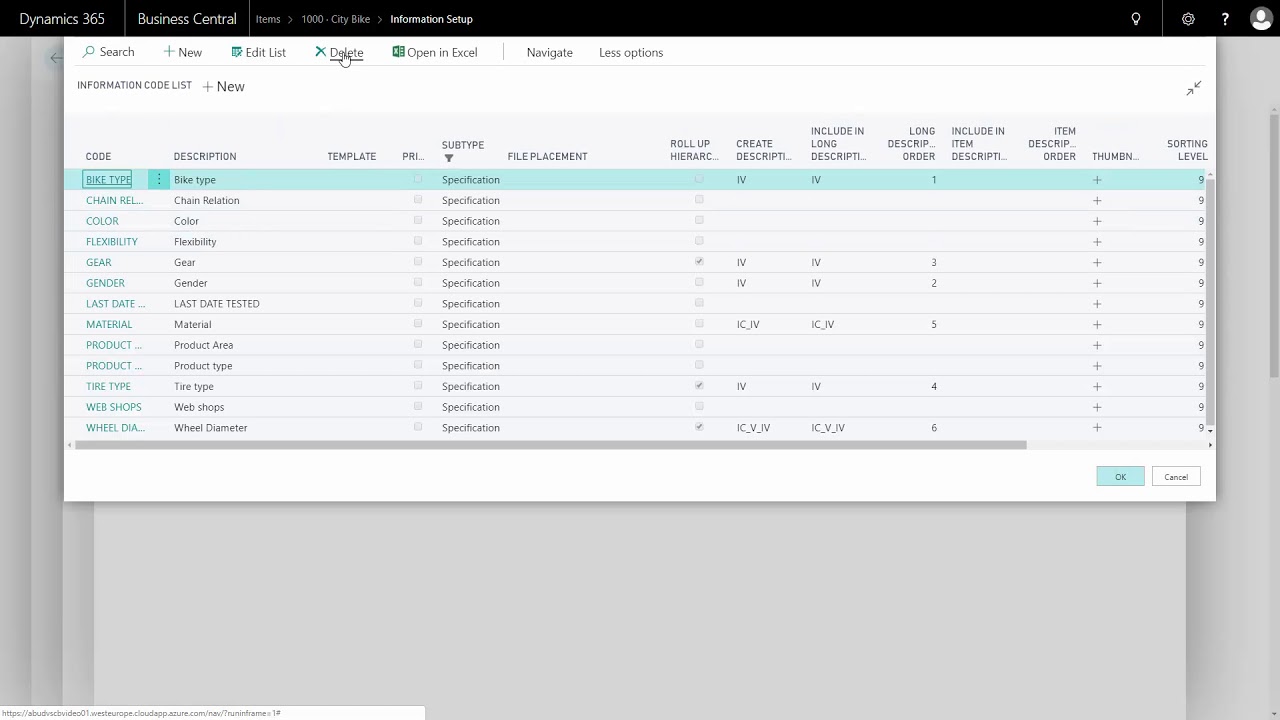Click the OK button
The image size is (1280, 720).
pos(1120,477)
